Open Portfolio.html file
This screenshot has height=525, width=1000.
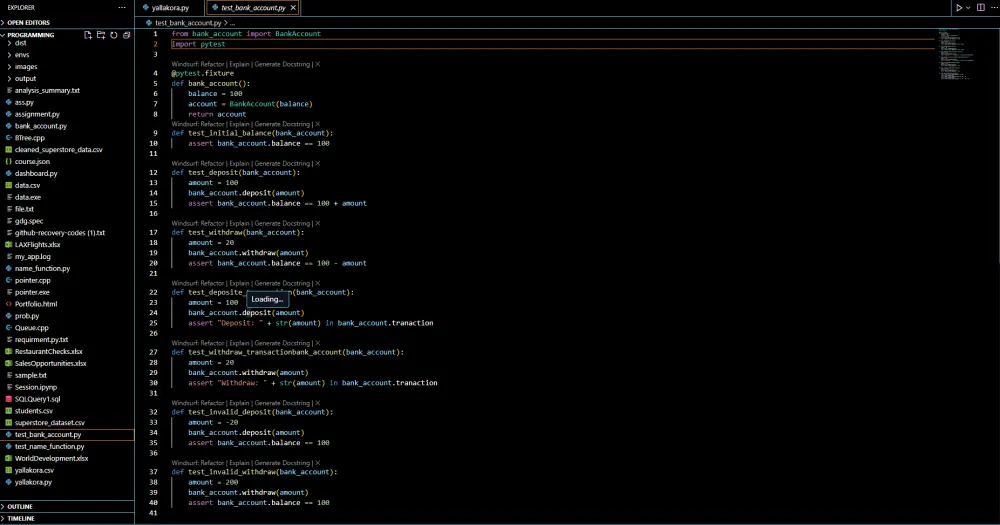tap(36, 304)
